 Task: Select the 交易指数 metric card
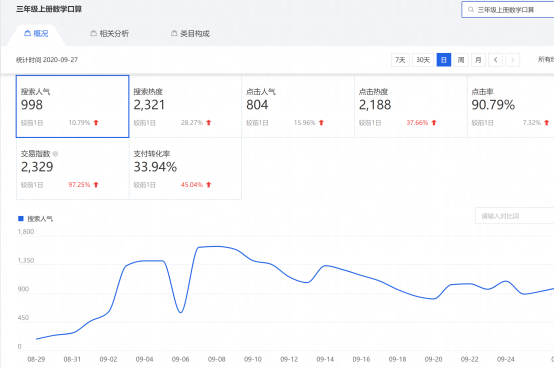coord(72,168)
